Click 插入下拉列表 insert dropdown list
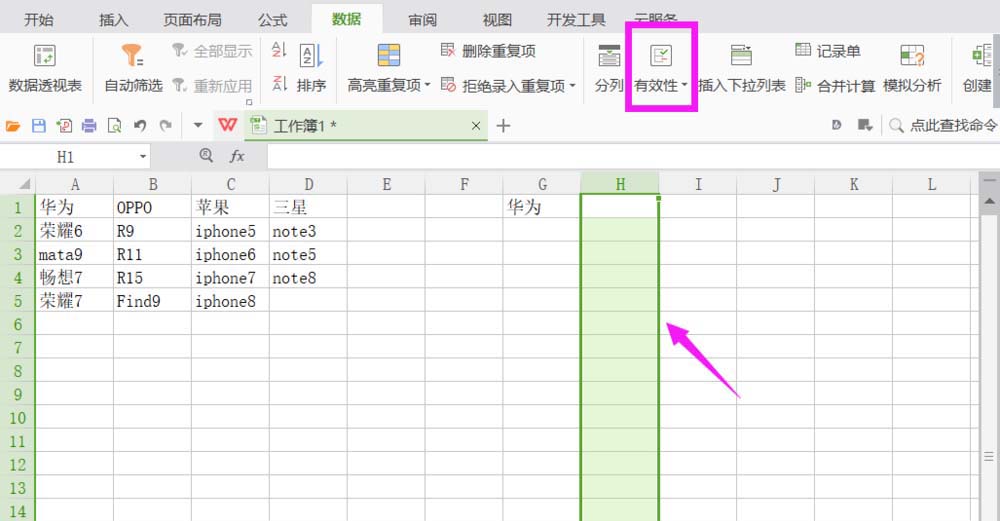 [x=741, y=69]
